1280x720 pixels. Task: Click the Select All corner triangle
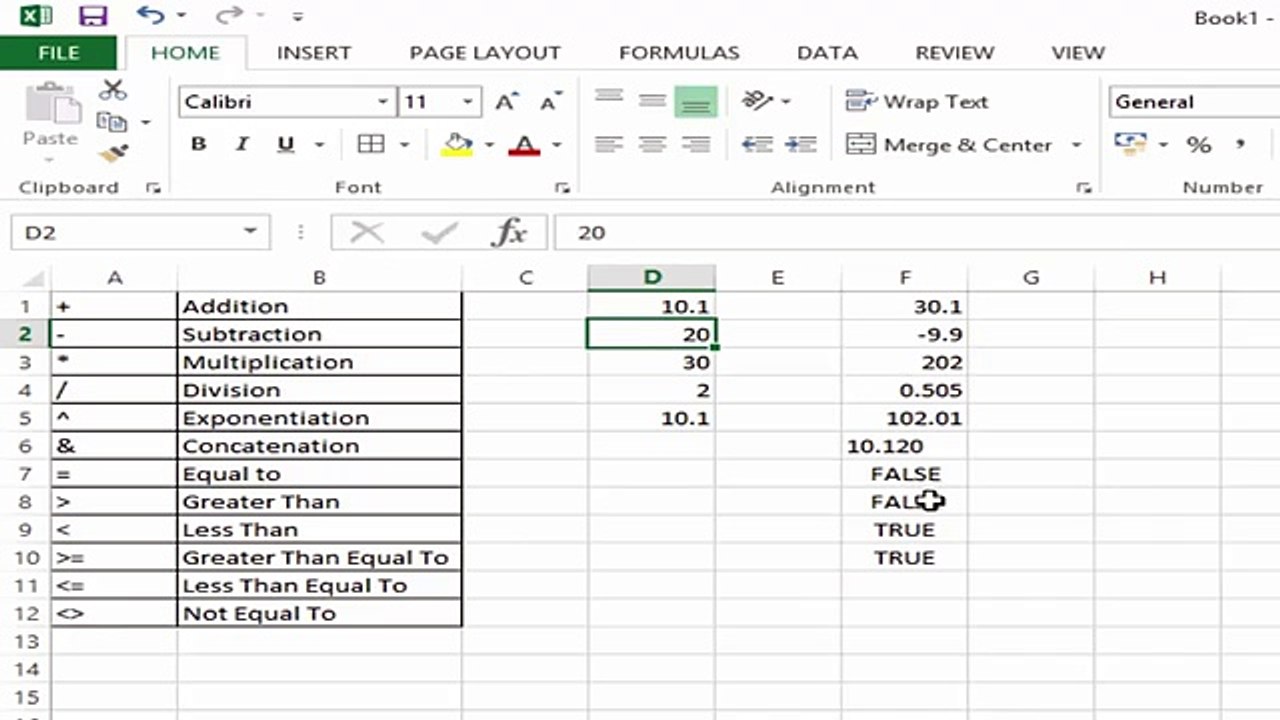click(33, 278)
